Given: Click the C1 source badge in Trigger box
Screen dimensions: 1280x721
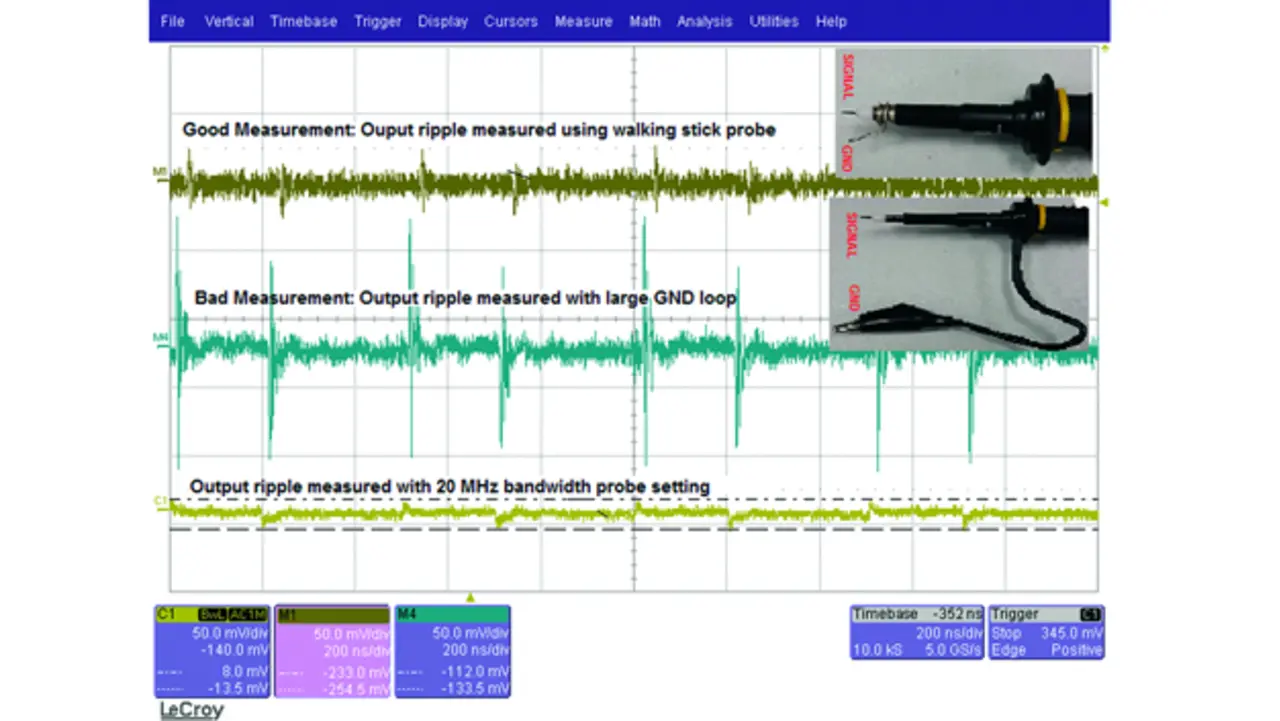Looking at the screenshot, I should pyautogui.click(x=1091, y=614).
